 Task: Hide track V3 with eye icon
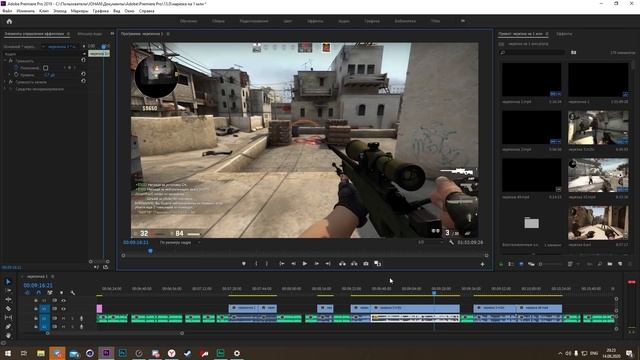pyautogui.click(x=63, y=300)
